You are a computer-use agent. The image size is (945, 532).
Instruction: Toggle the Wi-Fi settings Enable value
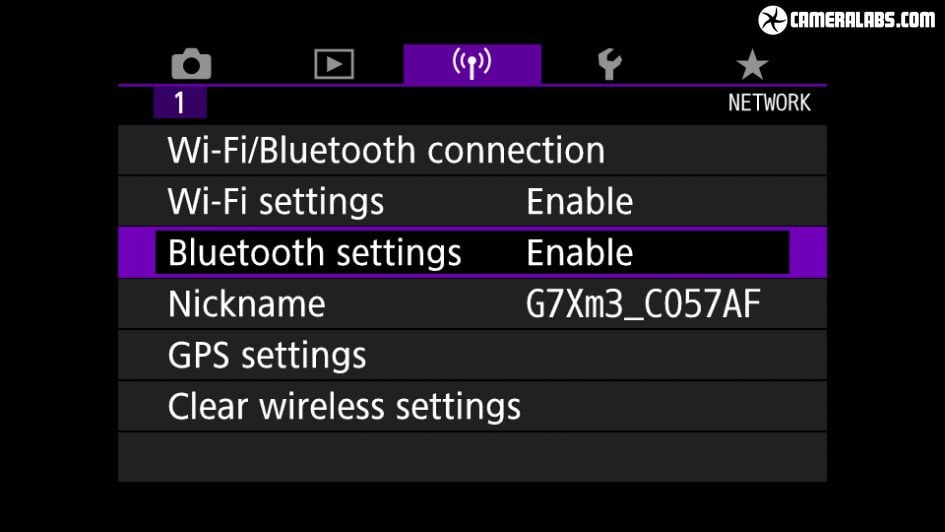tap(579, 202)
